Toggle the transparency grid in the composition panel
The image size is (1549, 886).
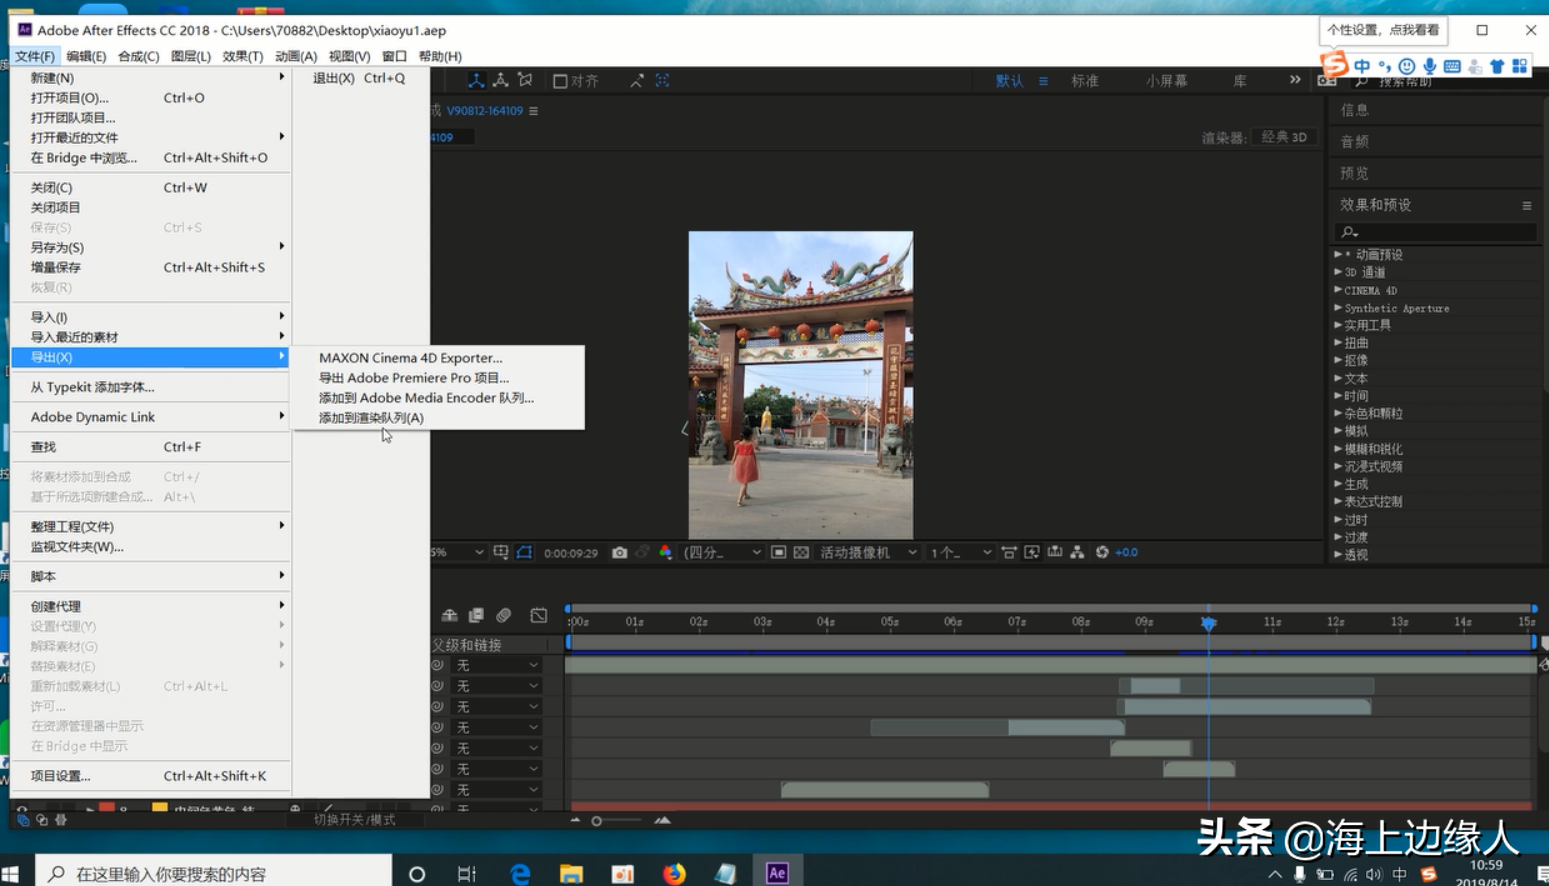795,551
